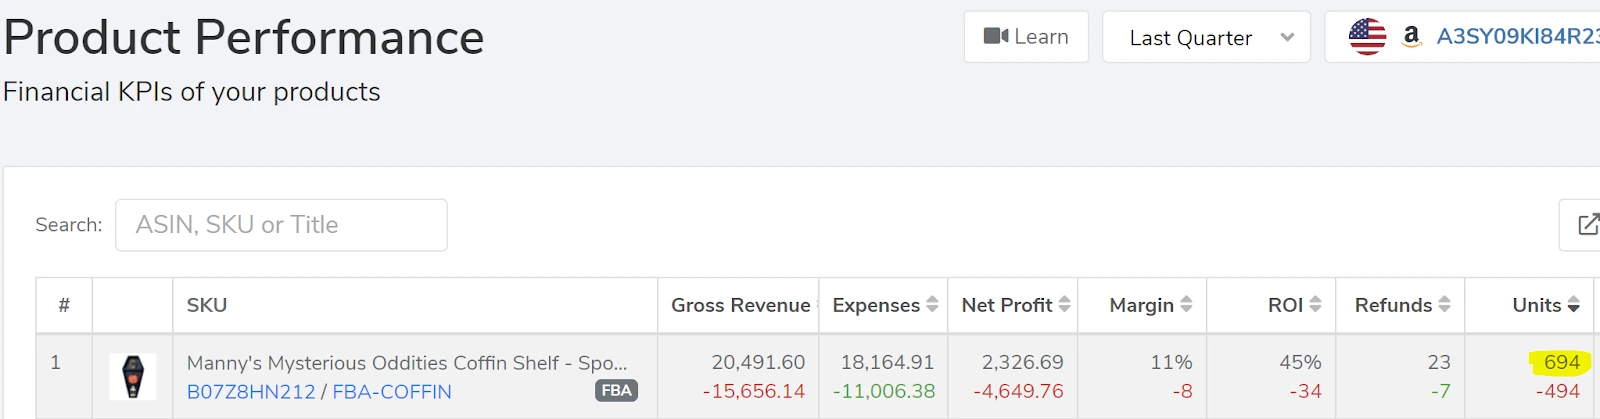This screenshot has width=1600, height=419.
Task: Sort table by Refunds arrows
Action: (x=1444, y=304)
